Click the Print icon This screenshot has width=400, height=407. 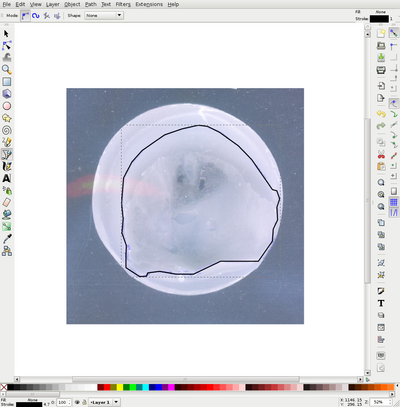(381, 70)
